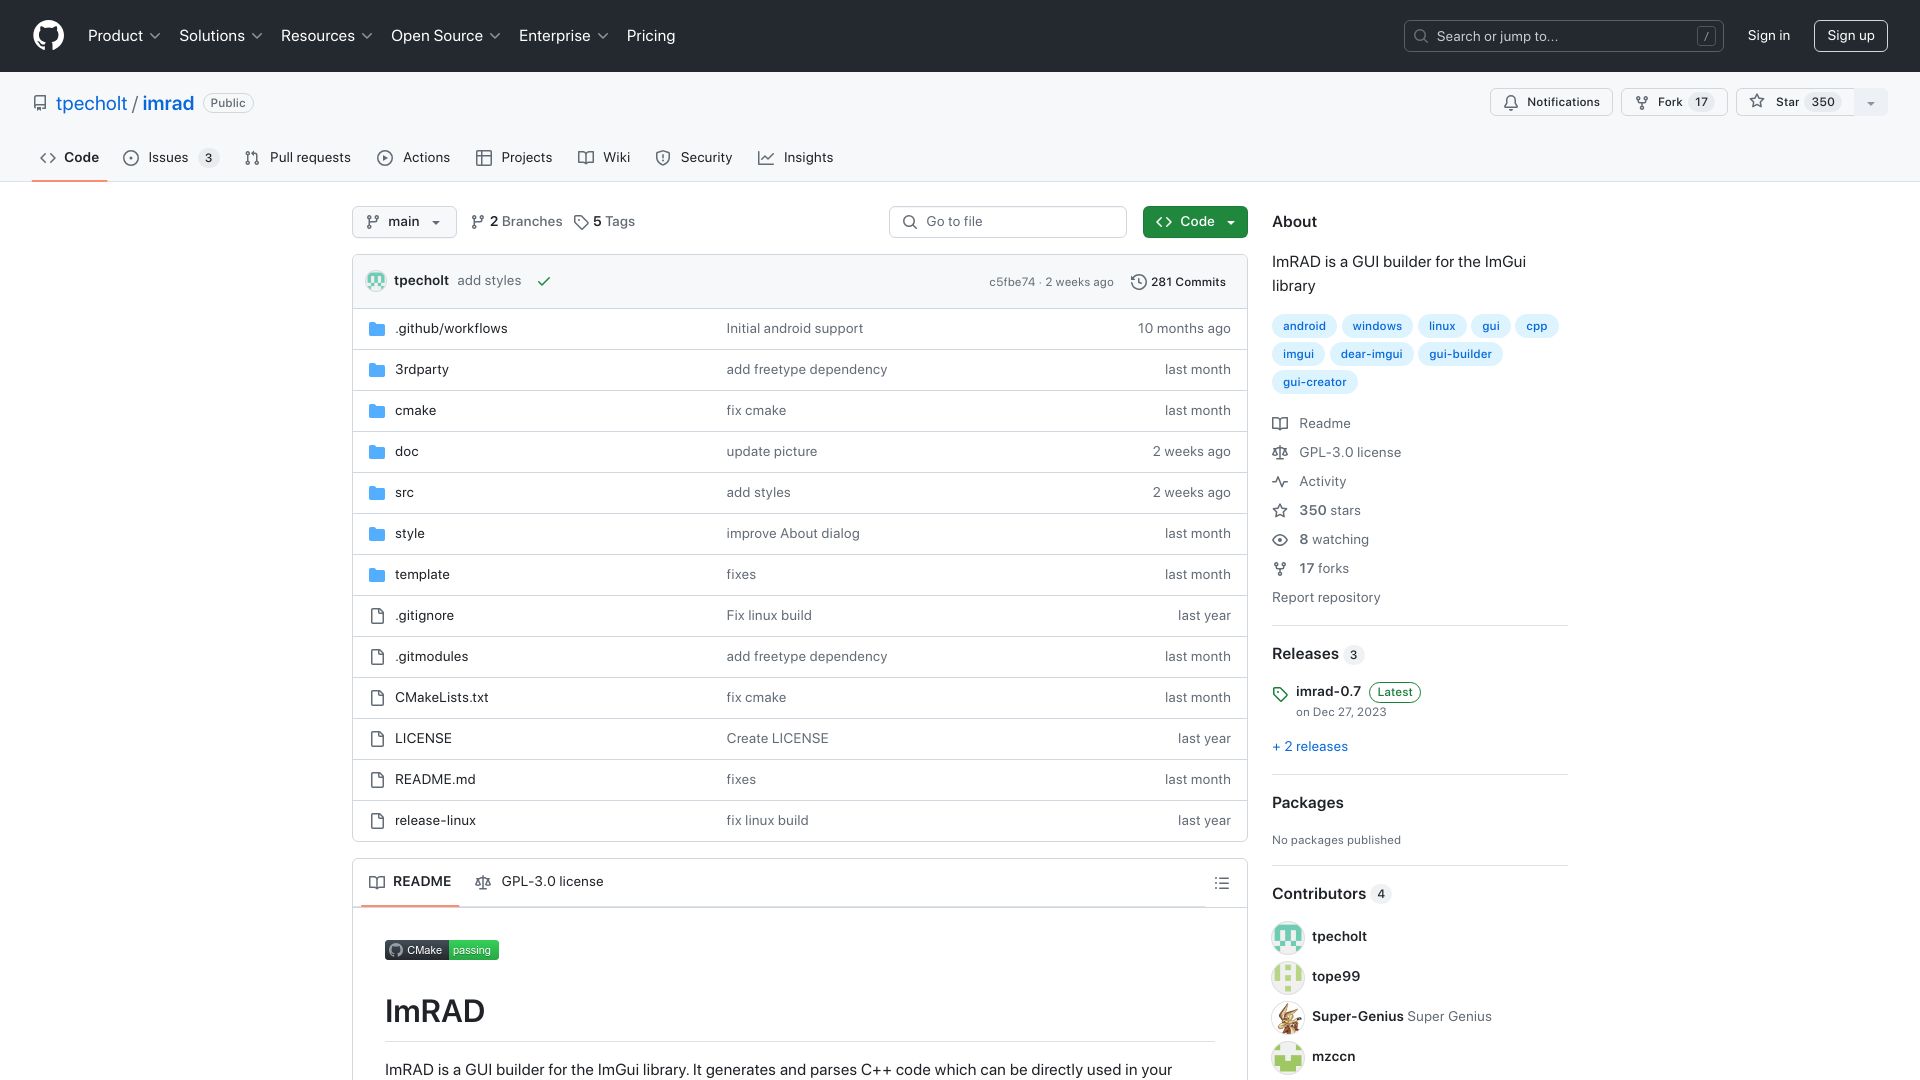
Task: Open the tpecholt avatar in commit header
Action: tap(376, 281)
